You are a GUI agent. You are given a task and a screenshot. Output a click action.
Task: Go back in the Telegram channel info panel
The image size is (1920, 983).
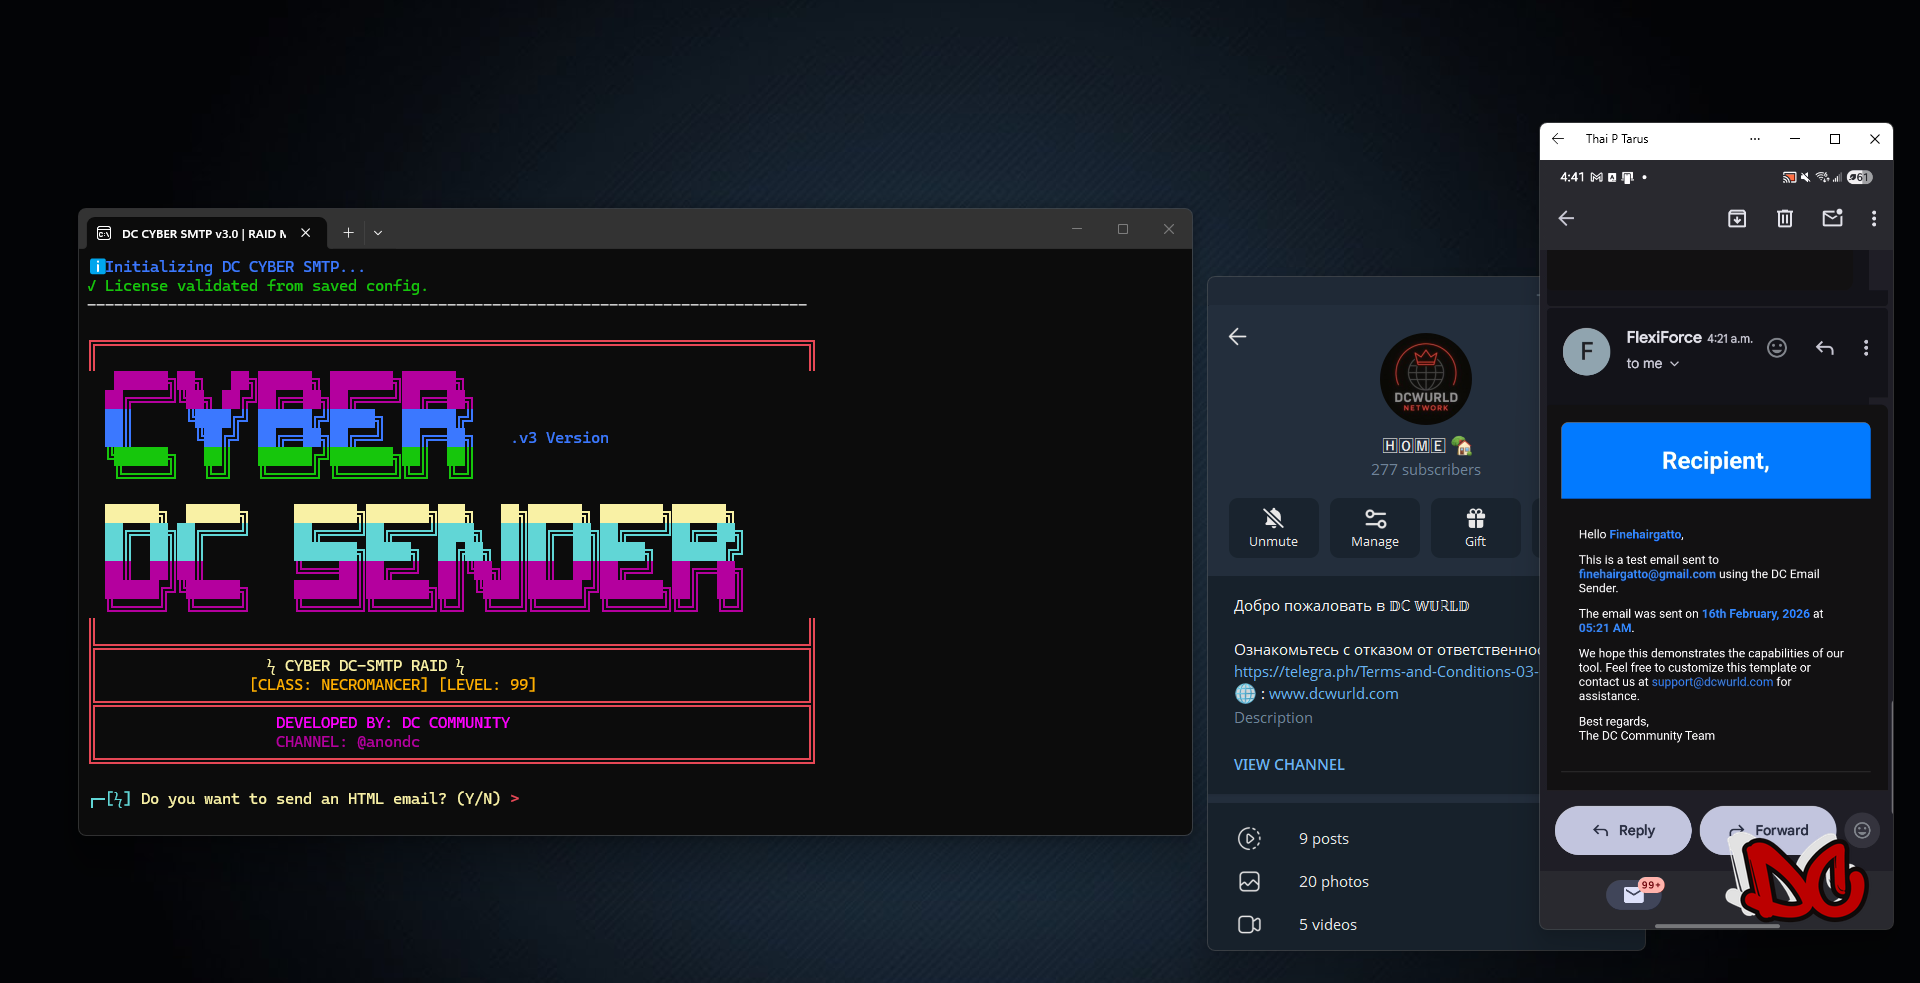tap(1237, 337)
